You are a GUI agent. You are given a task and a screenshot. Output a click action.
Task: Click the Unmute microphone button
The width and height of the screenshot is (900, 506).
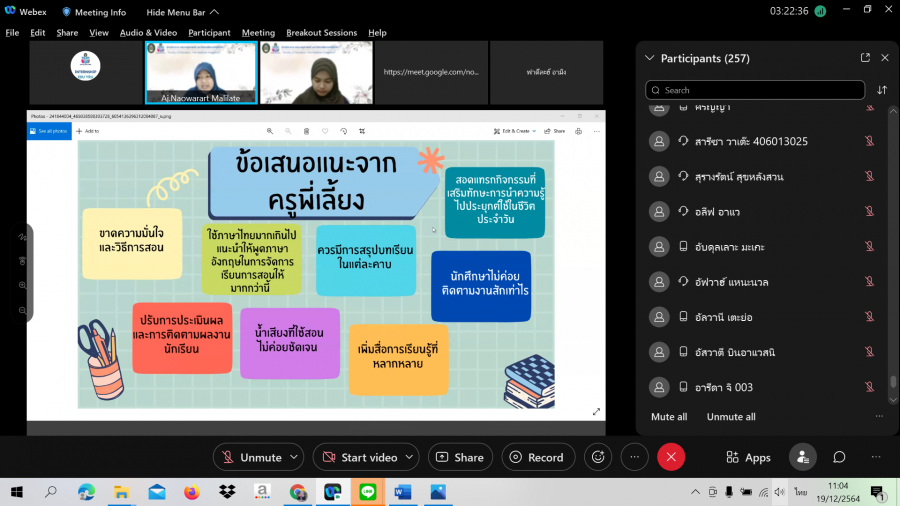(x=251, y=457)
